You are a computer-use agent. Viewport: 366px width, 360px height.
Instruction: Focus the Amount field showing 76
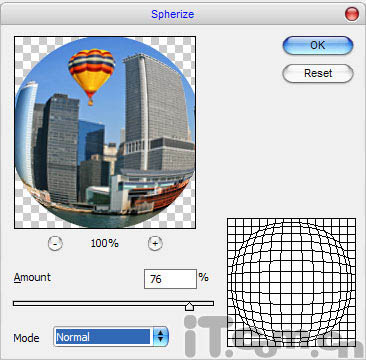point(170,279)
